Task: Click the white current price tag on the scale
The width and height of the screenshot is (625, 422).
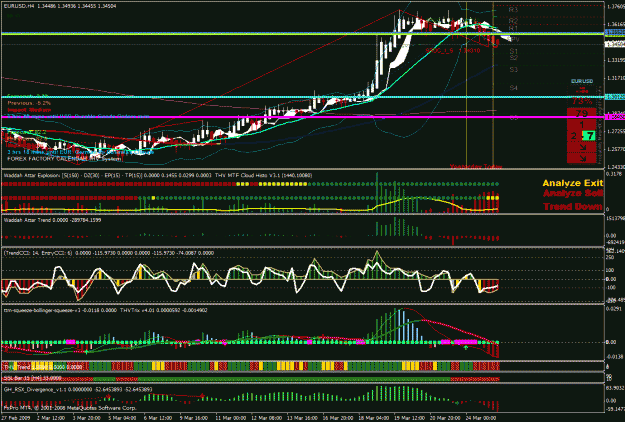Action: tap(615, 44)
